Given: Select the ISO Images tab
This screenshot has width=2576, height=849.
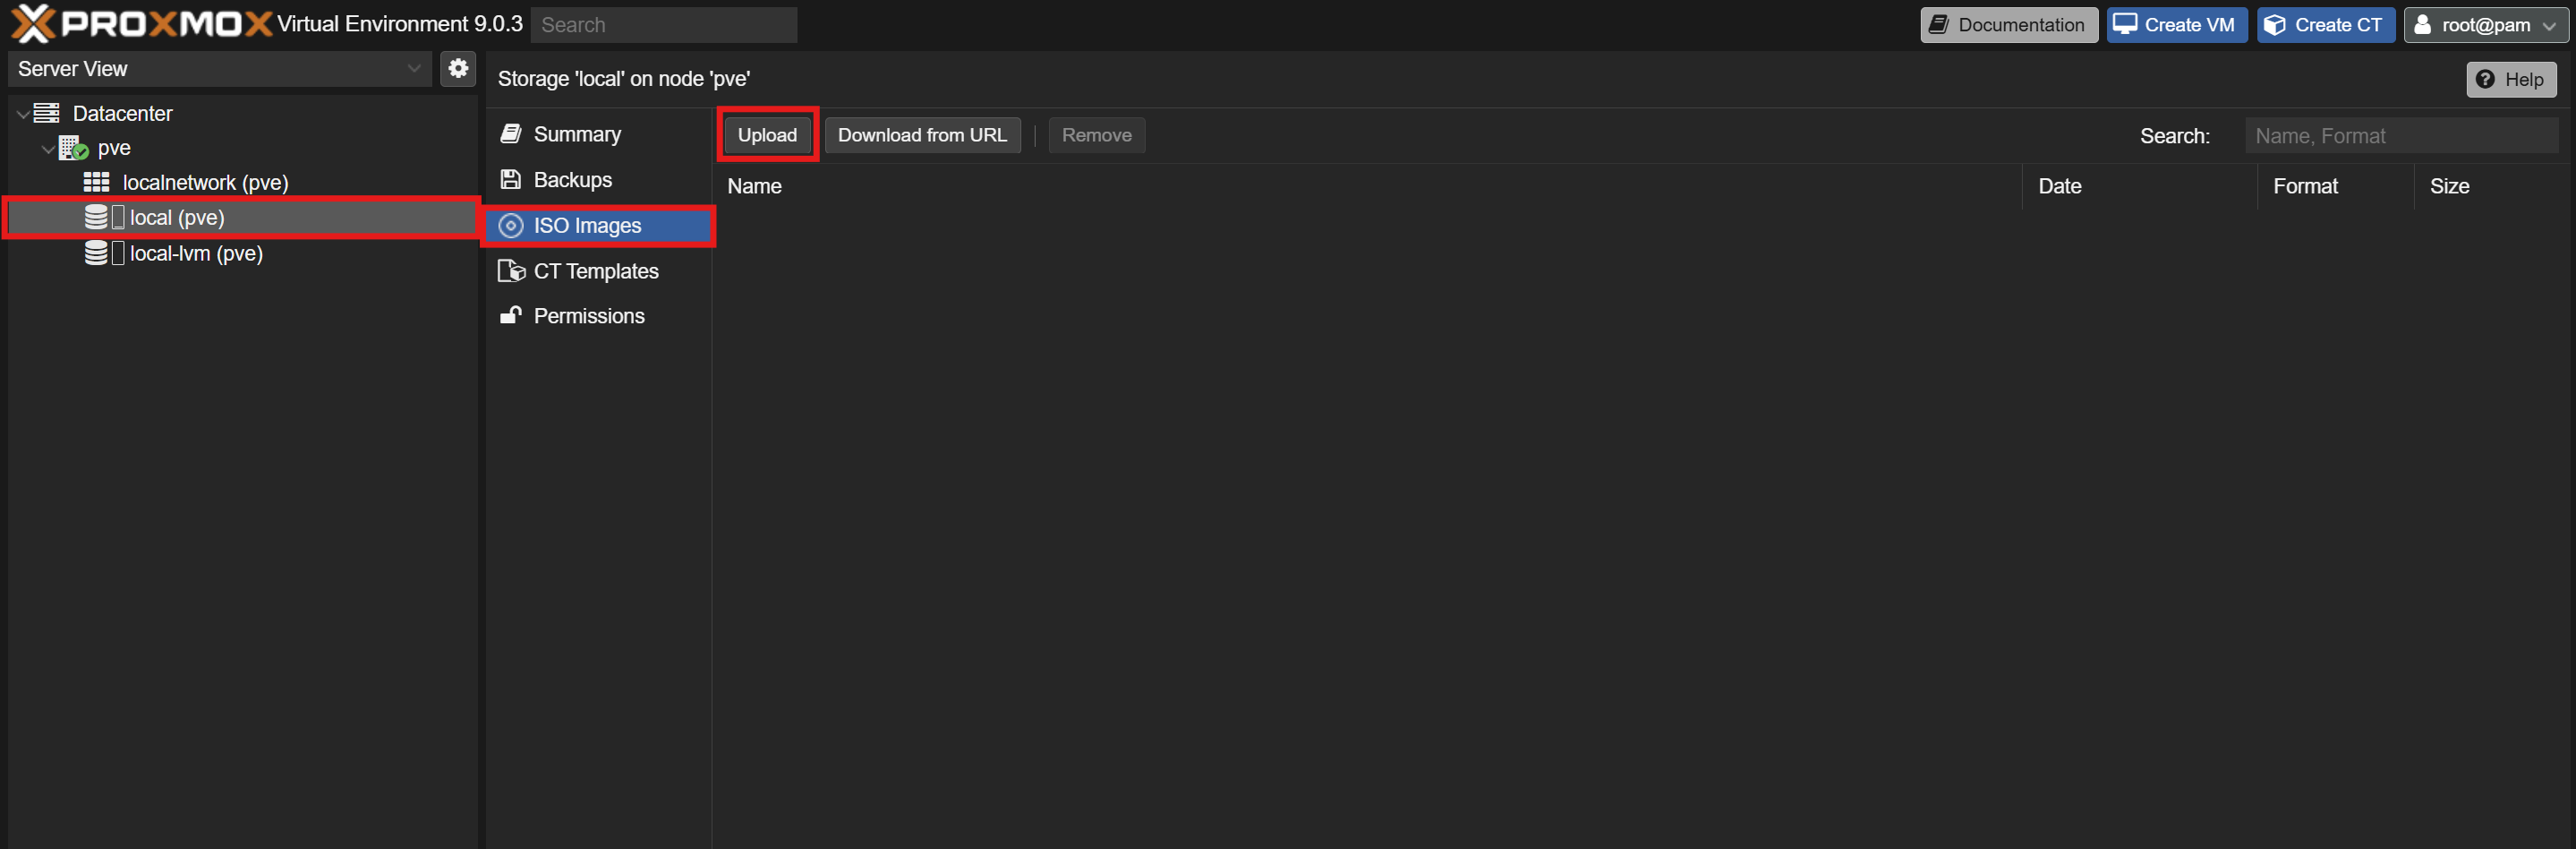Looking at the screenshot, I should [586, 226].
